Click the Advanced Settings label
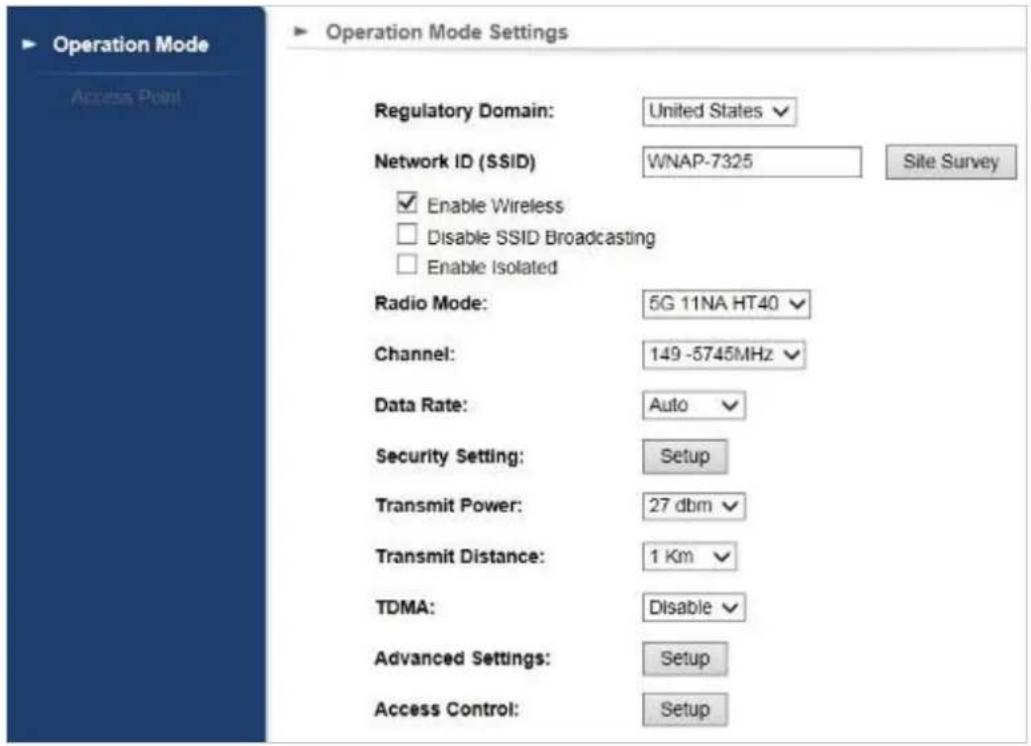1031x746 pixels. [462, 659]
